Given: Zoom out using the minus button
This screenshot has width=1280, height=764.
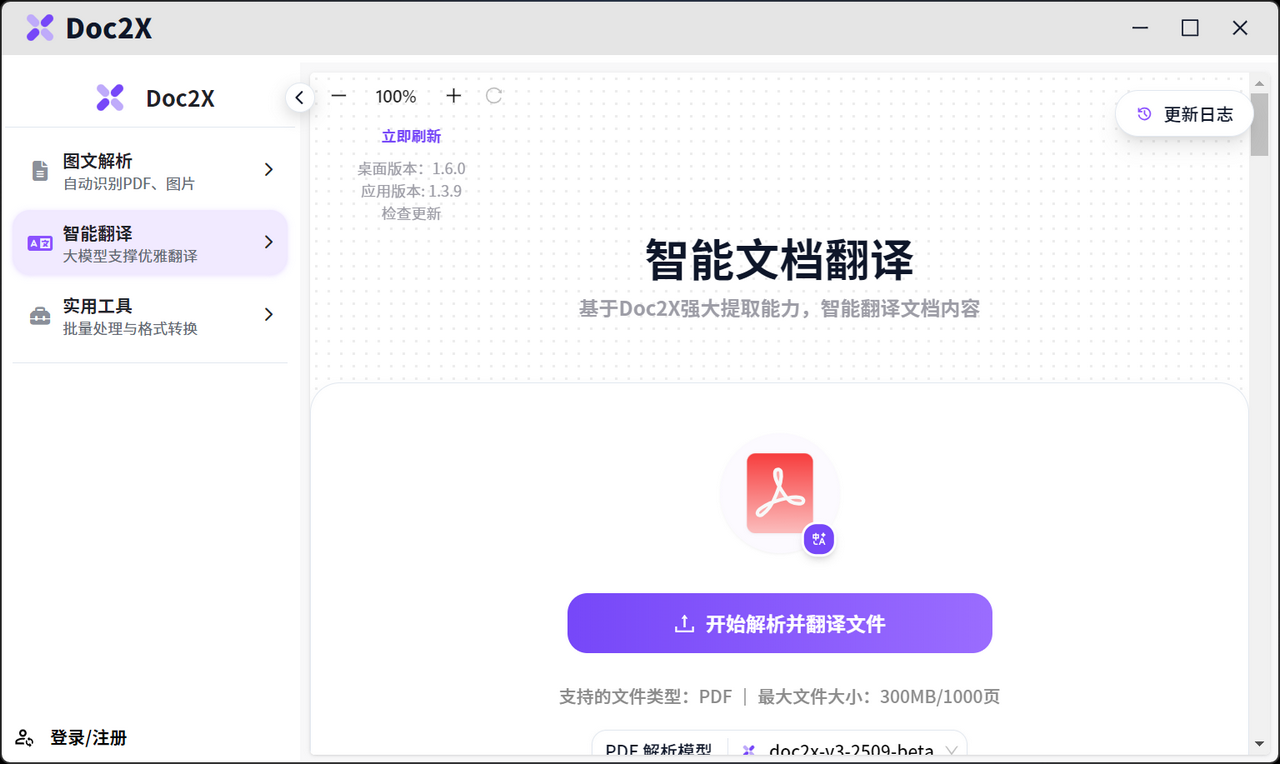Looking at the screenshot, I should point(338,95).
